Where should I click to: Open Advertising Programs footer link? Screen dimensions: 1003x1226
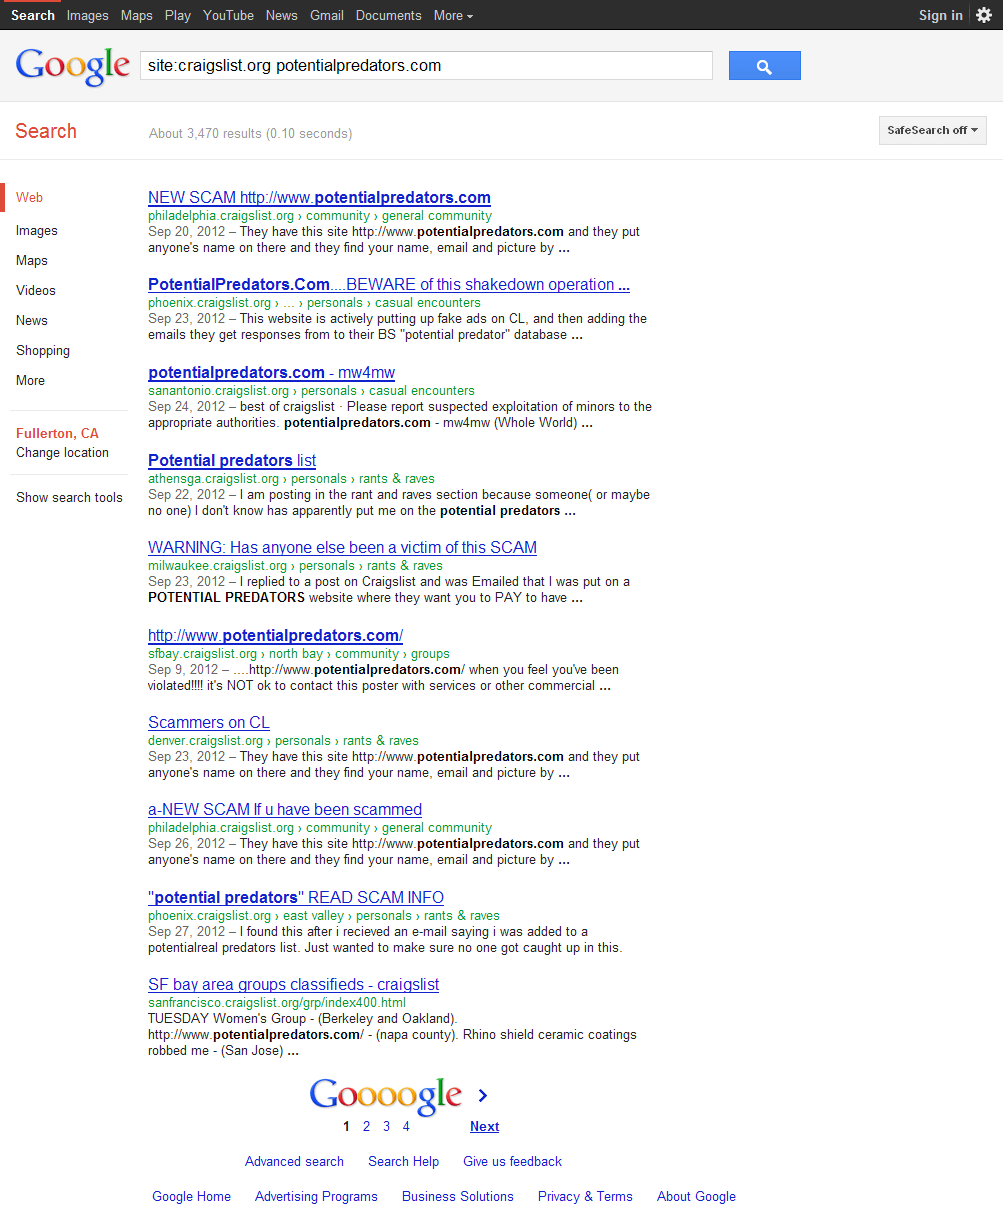[316, 1196]
